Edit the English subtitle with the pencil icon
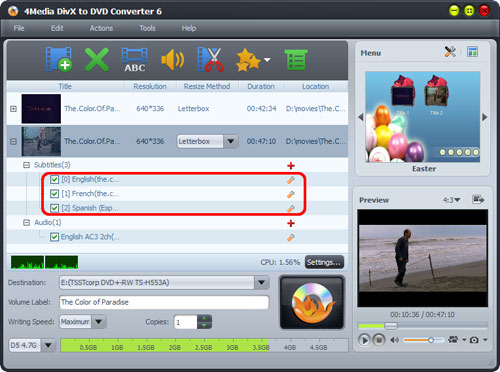Image resolution: width=500 pixels, height=372 pixels. tap(291, 180)
